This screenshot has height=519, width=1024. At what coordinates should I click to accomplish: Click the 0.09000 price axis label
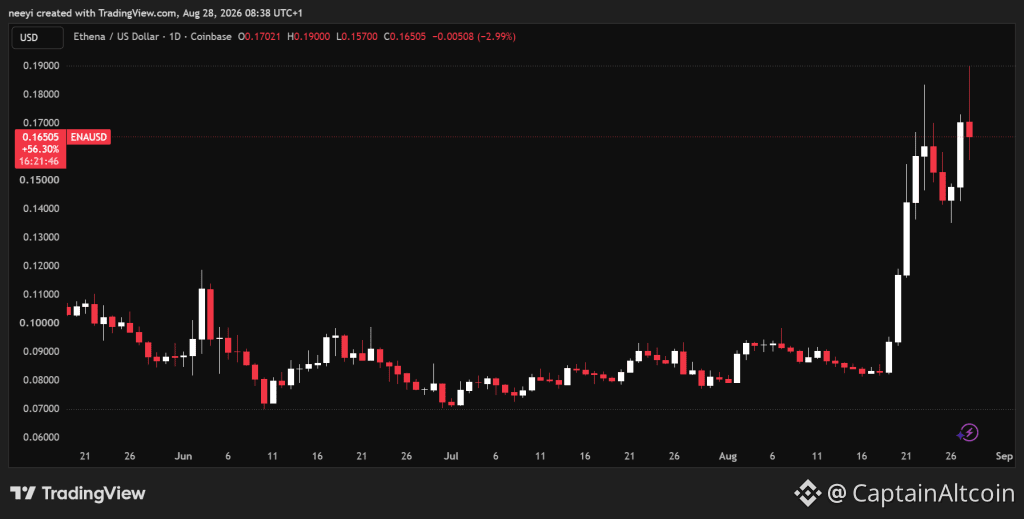pos(40,351)
